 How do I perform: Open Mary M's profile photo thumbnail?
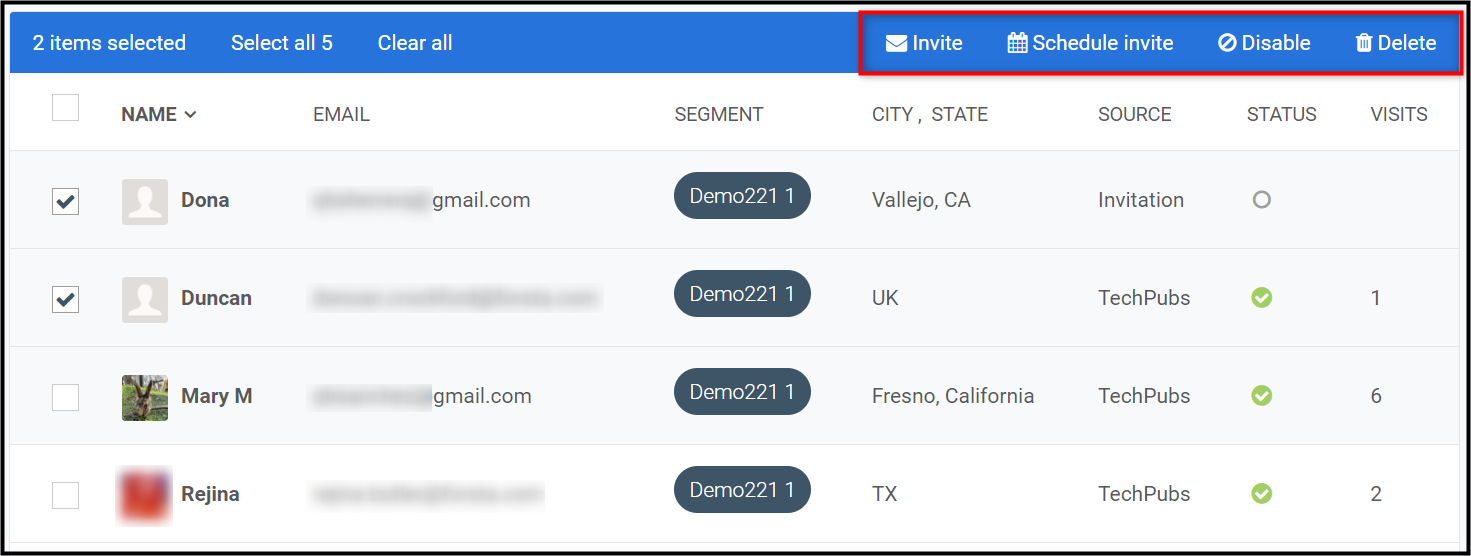(x=145, y=398)
